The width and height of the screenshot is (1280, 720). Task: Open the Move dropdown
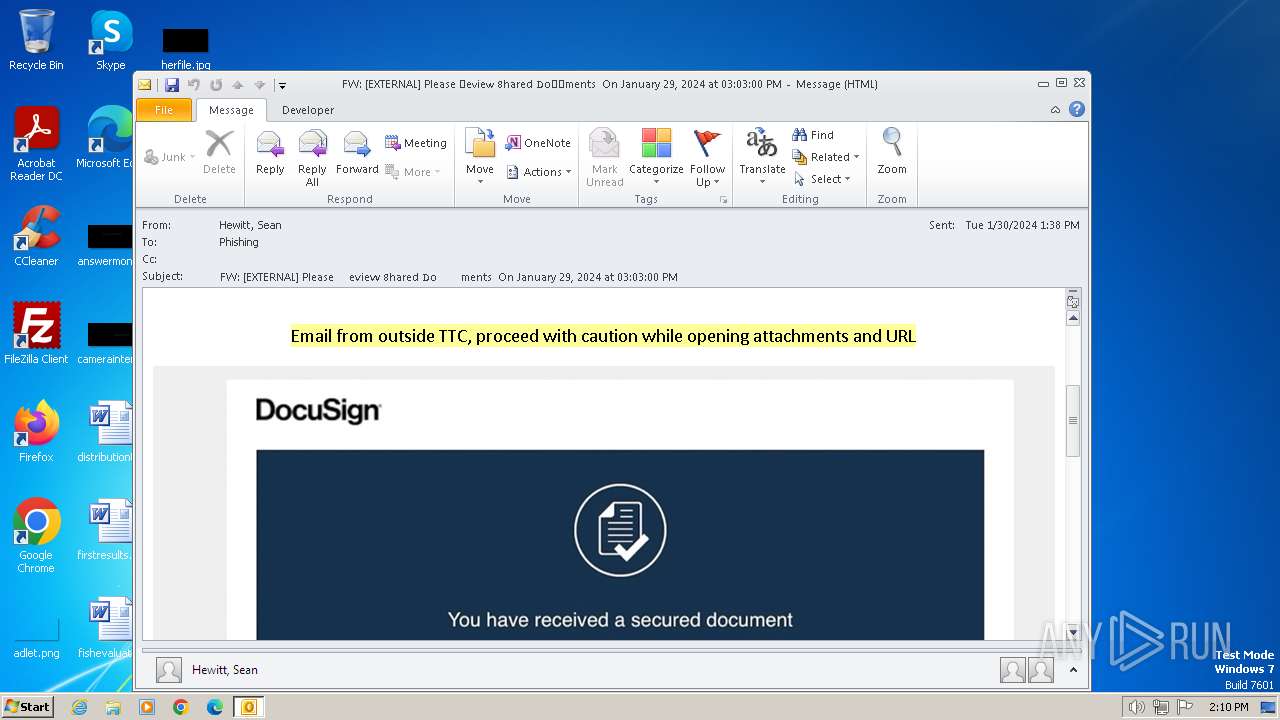pyautogui.click(x=480, y=158)
